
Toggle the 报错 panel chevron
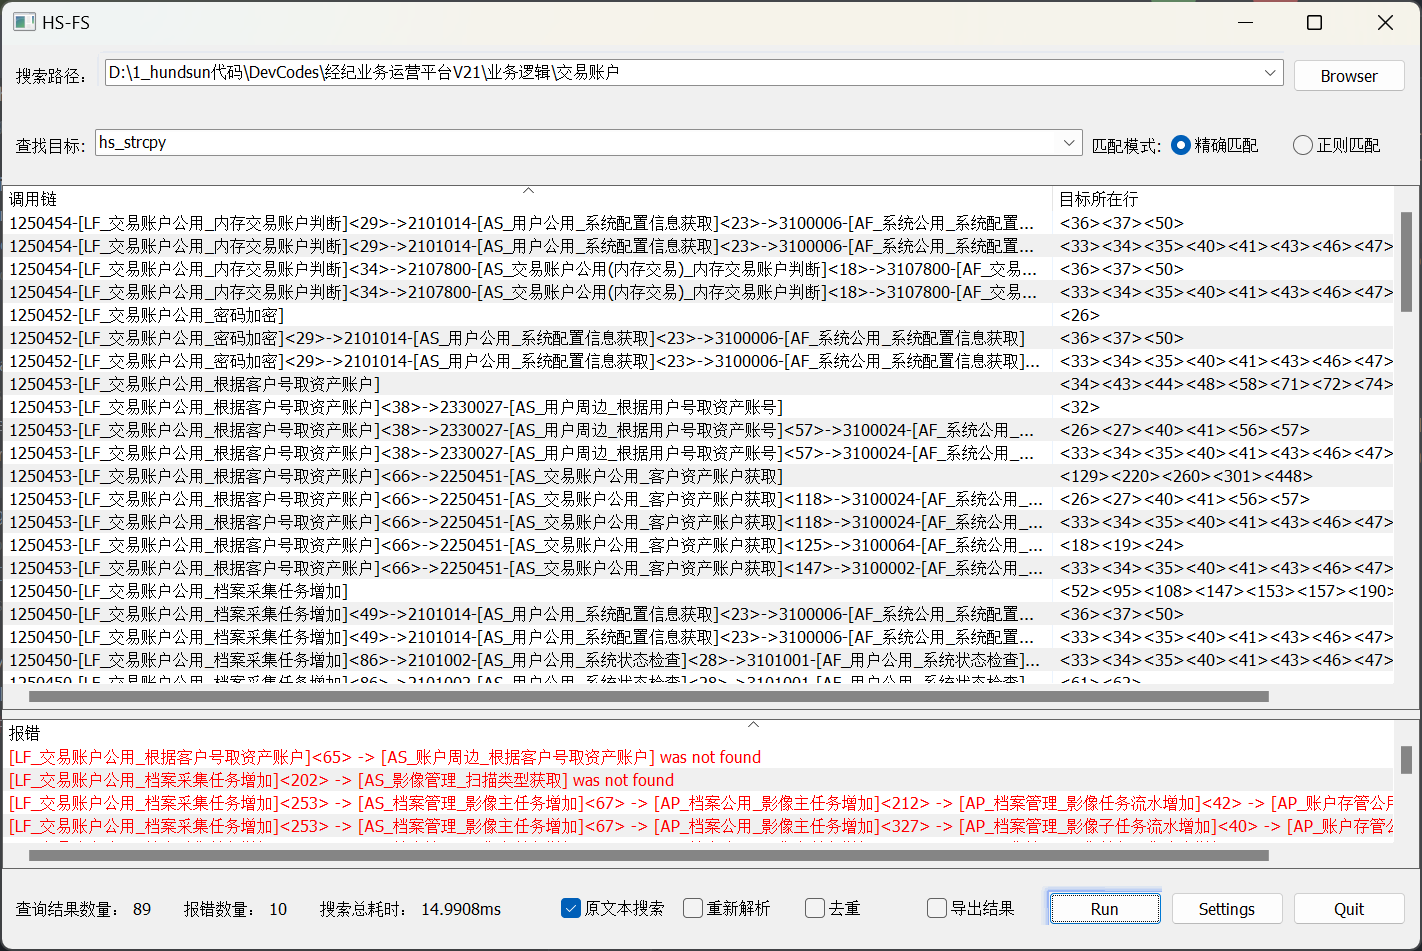coord(753,724)
